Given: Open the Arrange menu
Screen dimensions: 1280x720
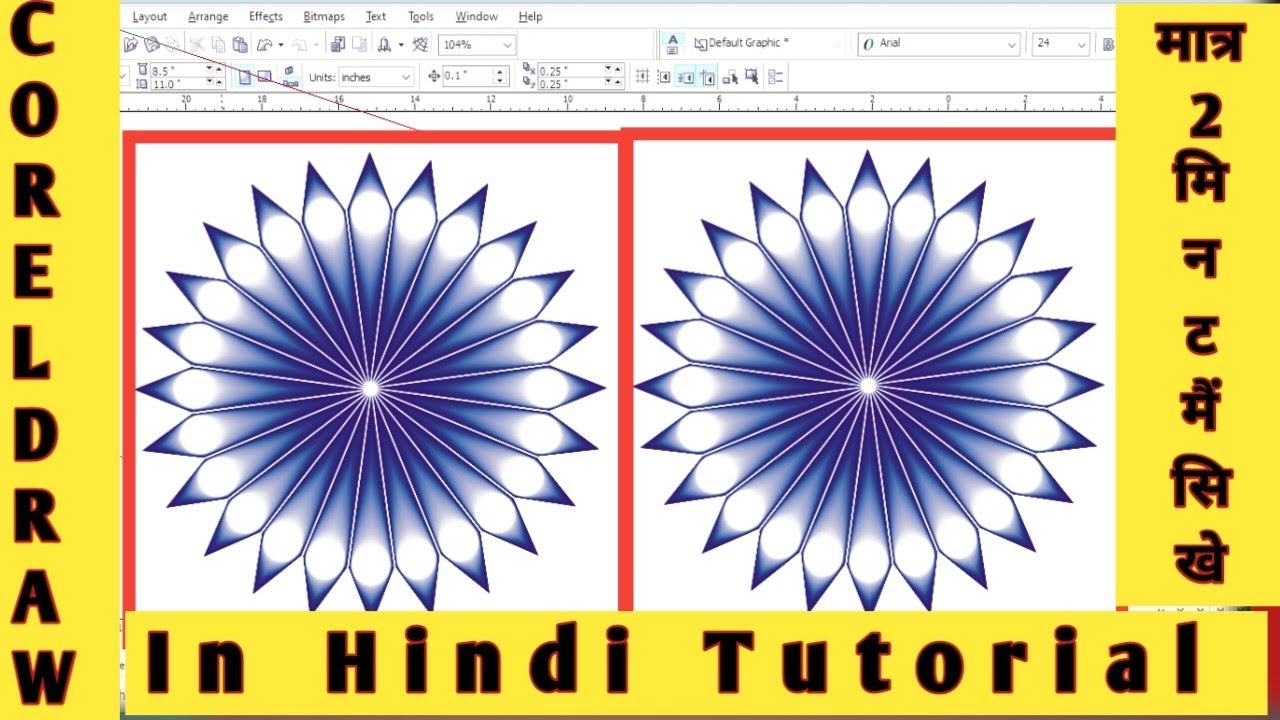Looking at the screenshot, I should pos(208,17).
